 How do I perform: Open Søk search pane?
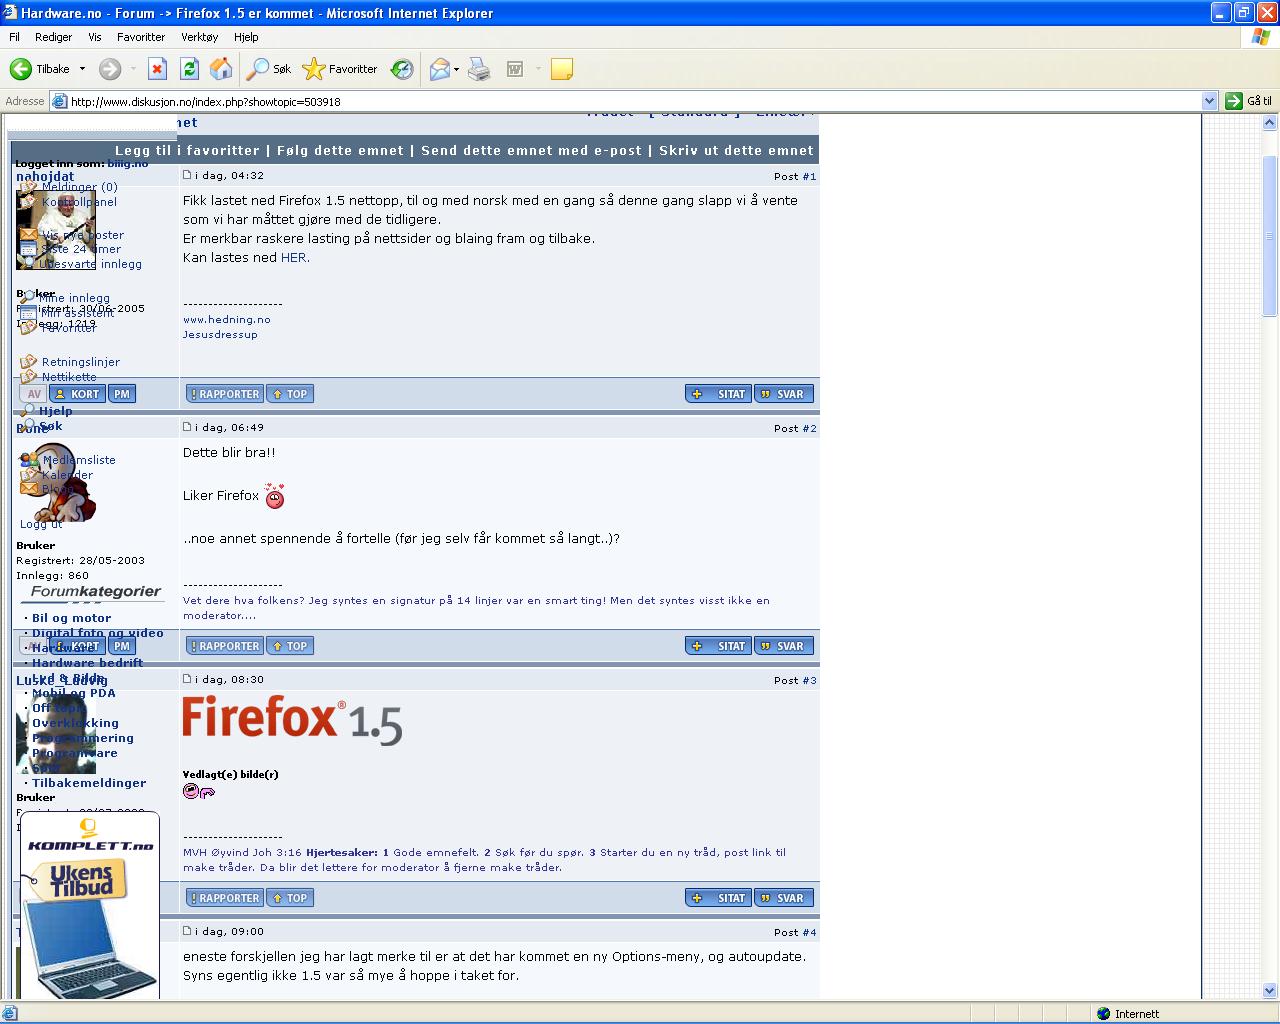click(269, 69)
